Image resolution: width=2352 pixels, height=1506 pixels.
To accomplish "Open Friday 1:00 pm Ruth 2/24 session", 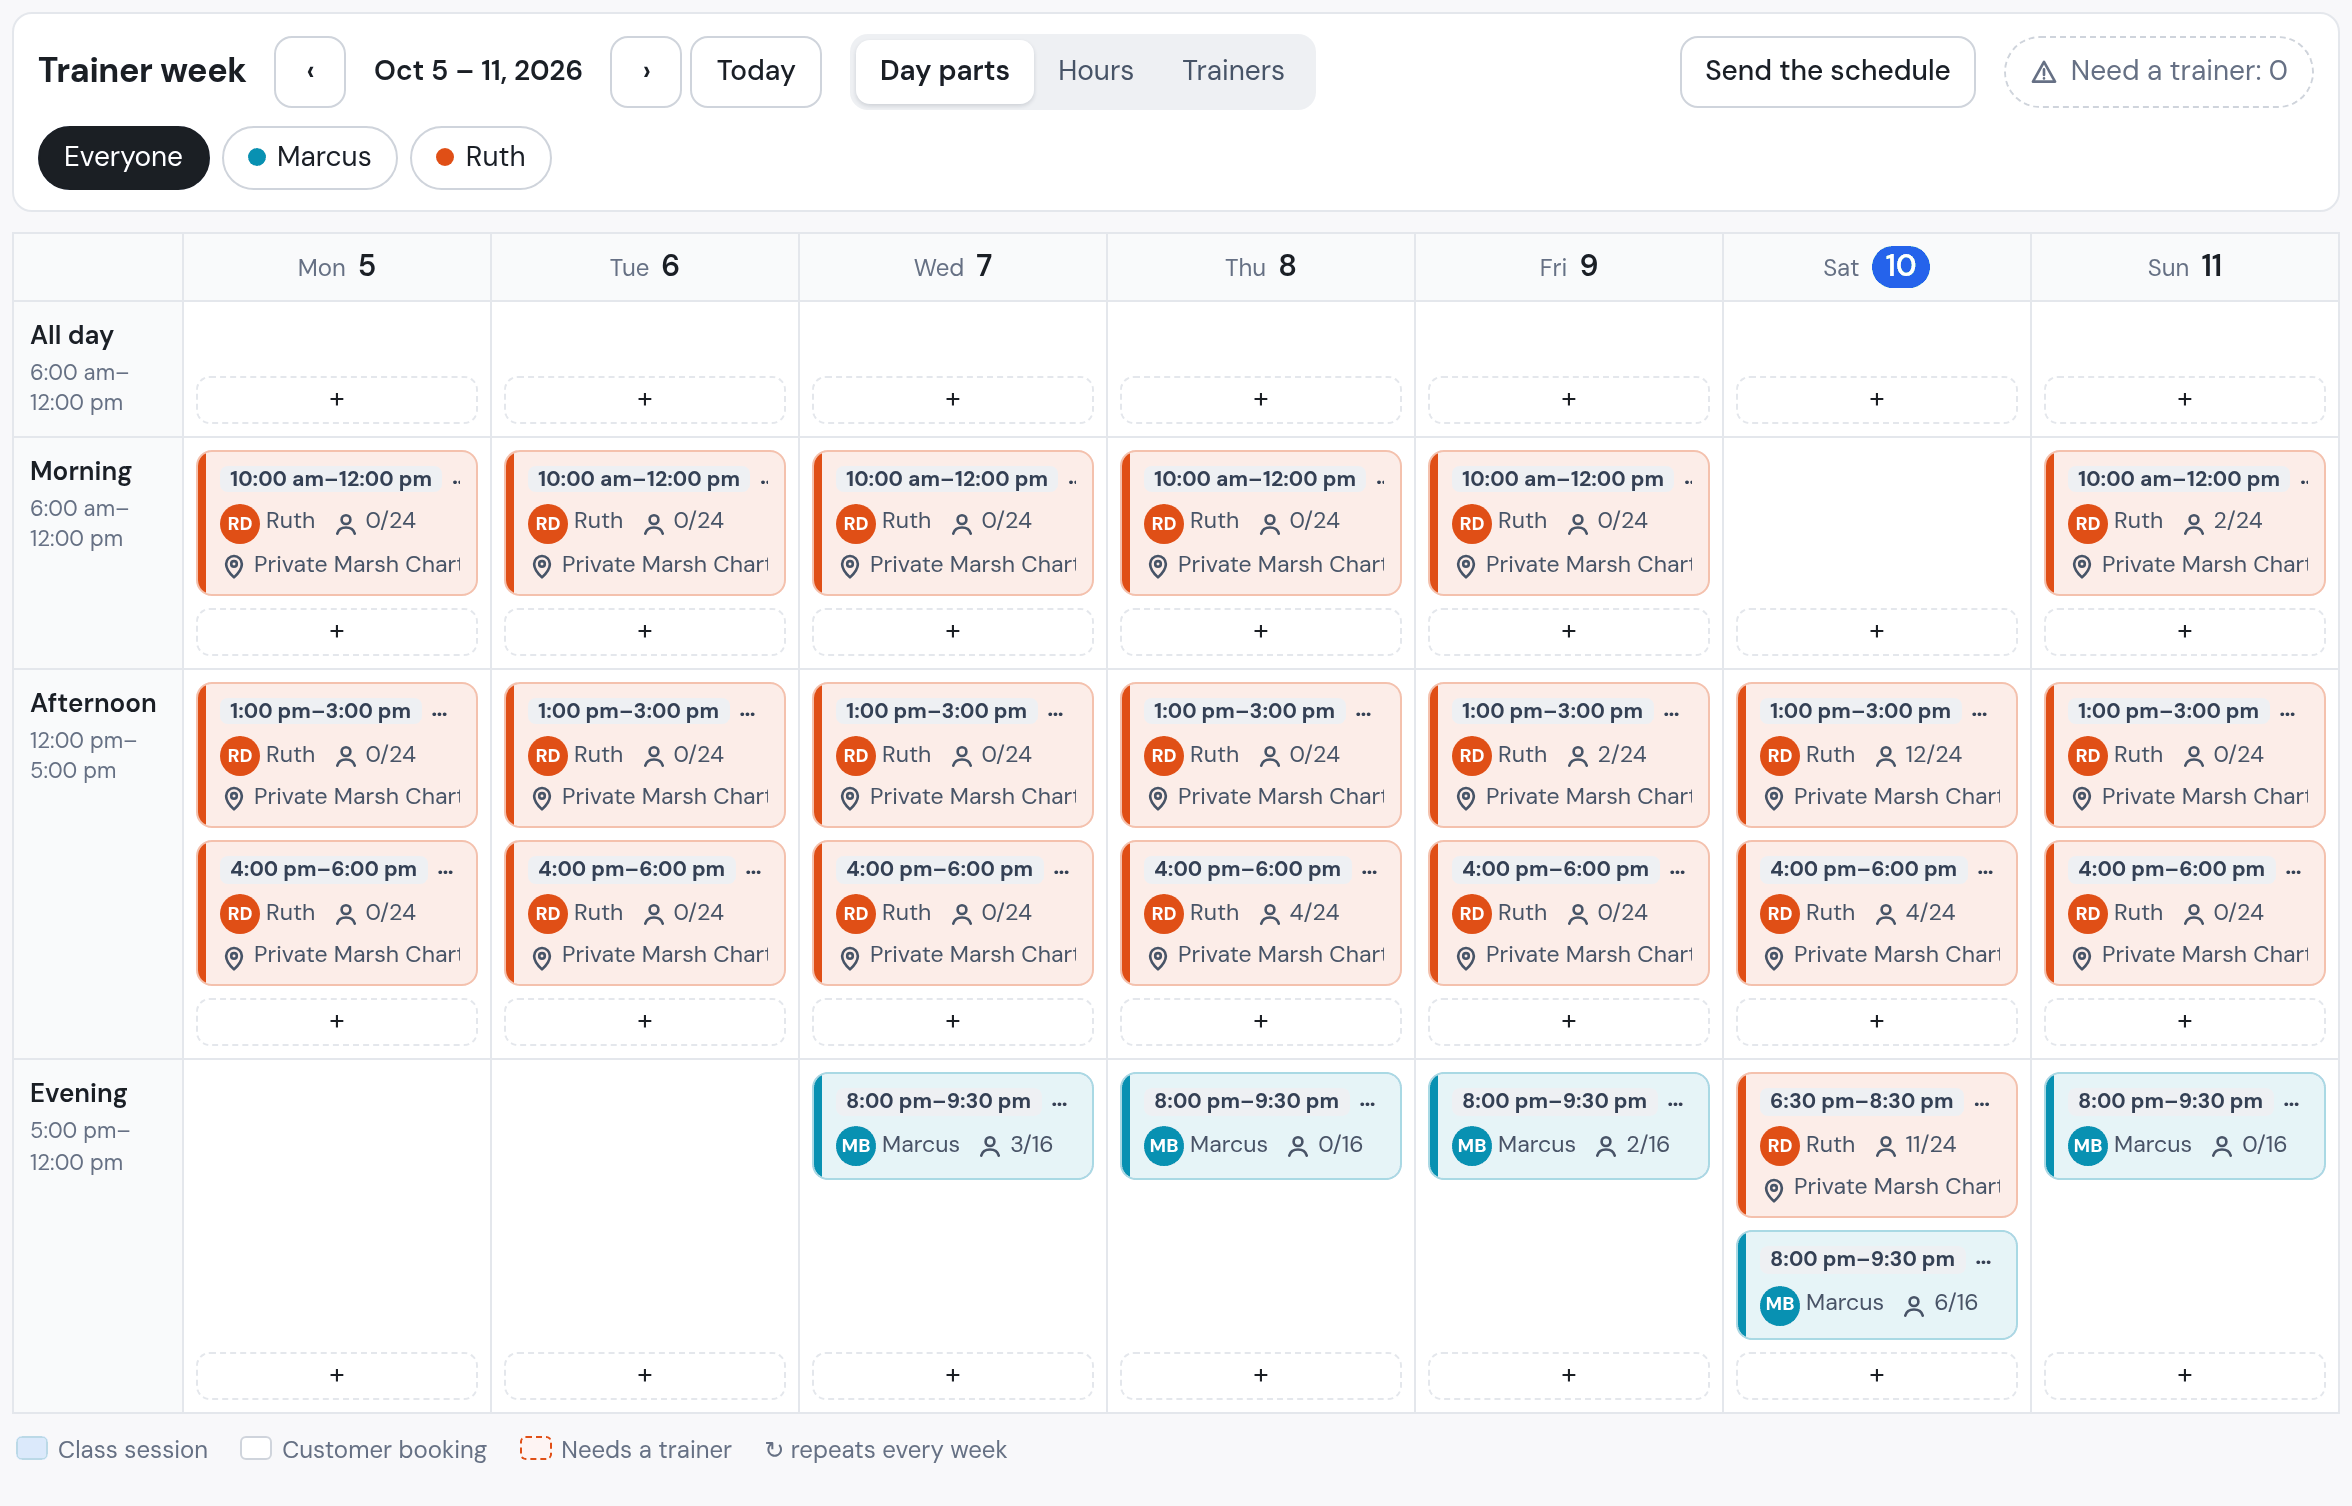I will click(1569, 755).
